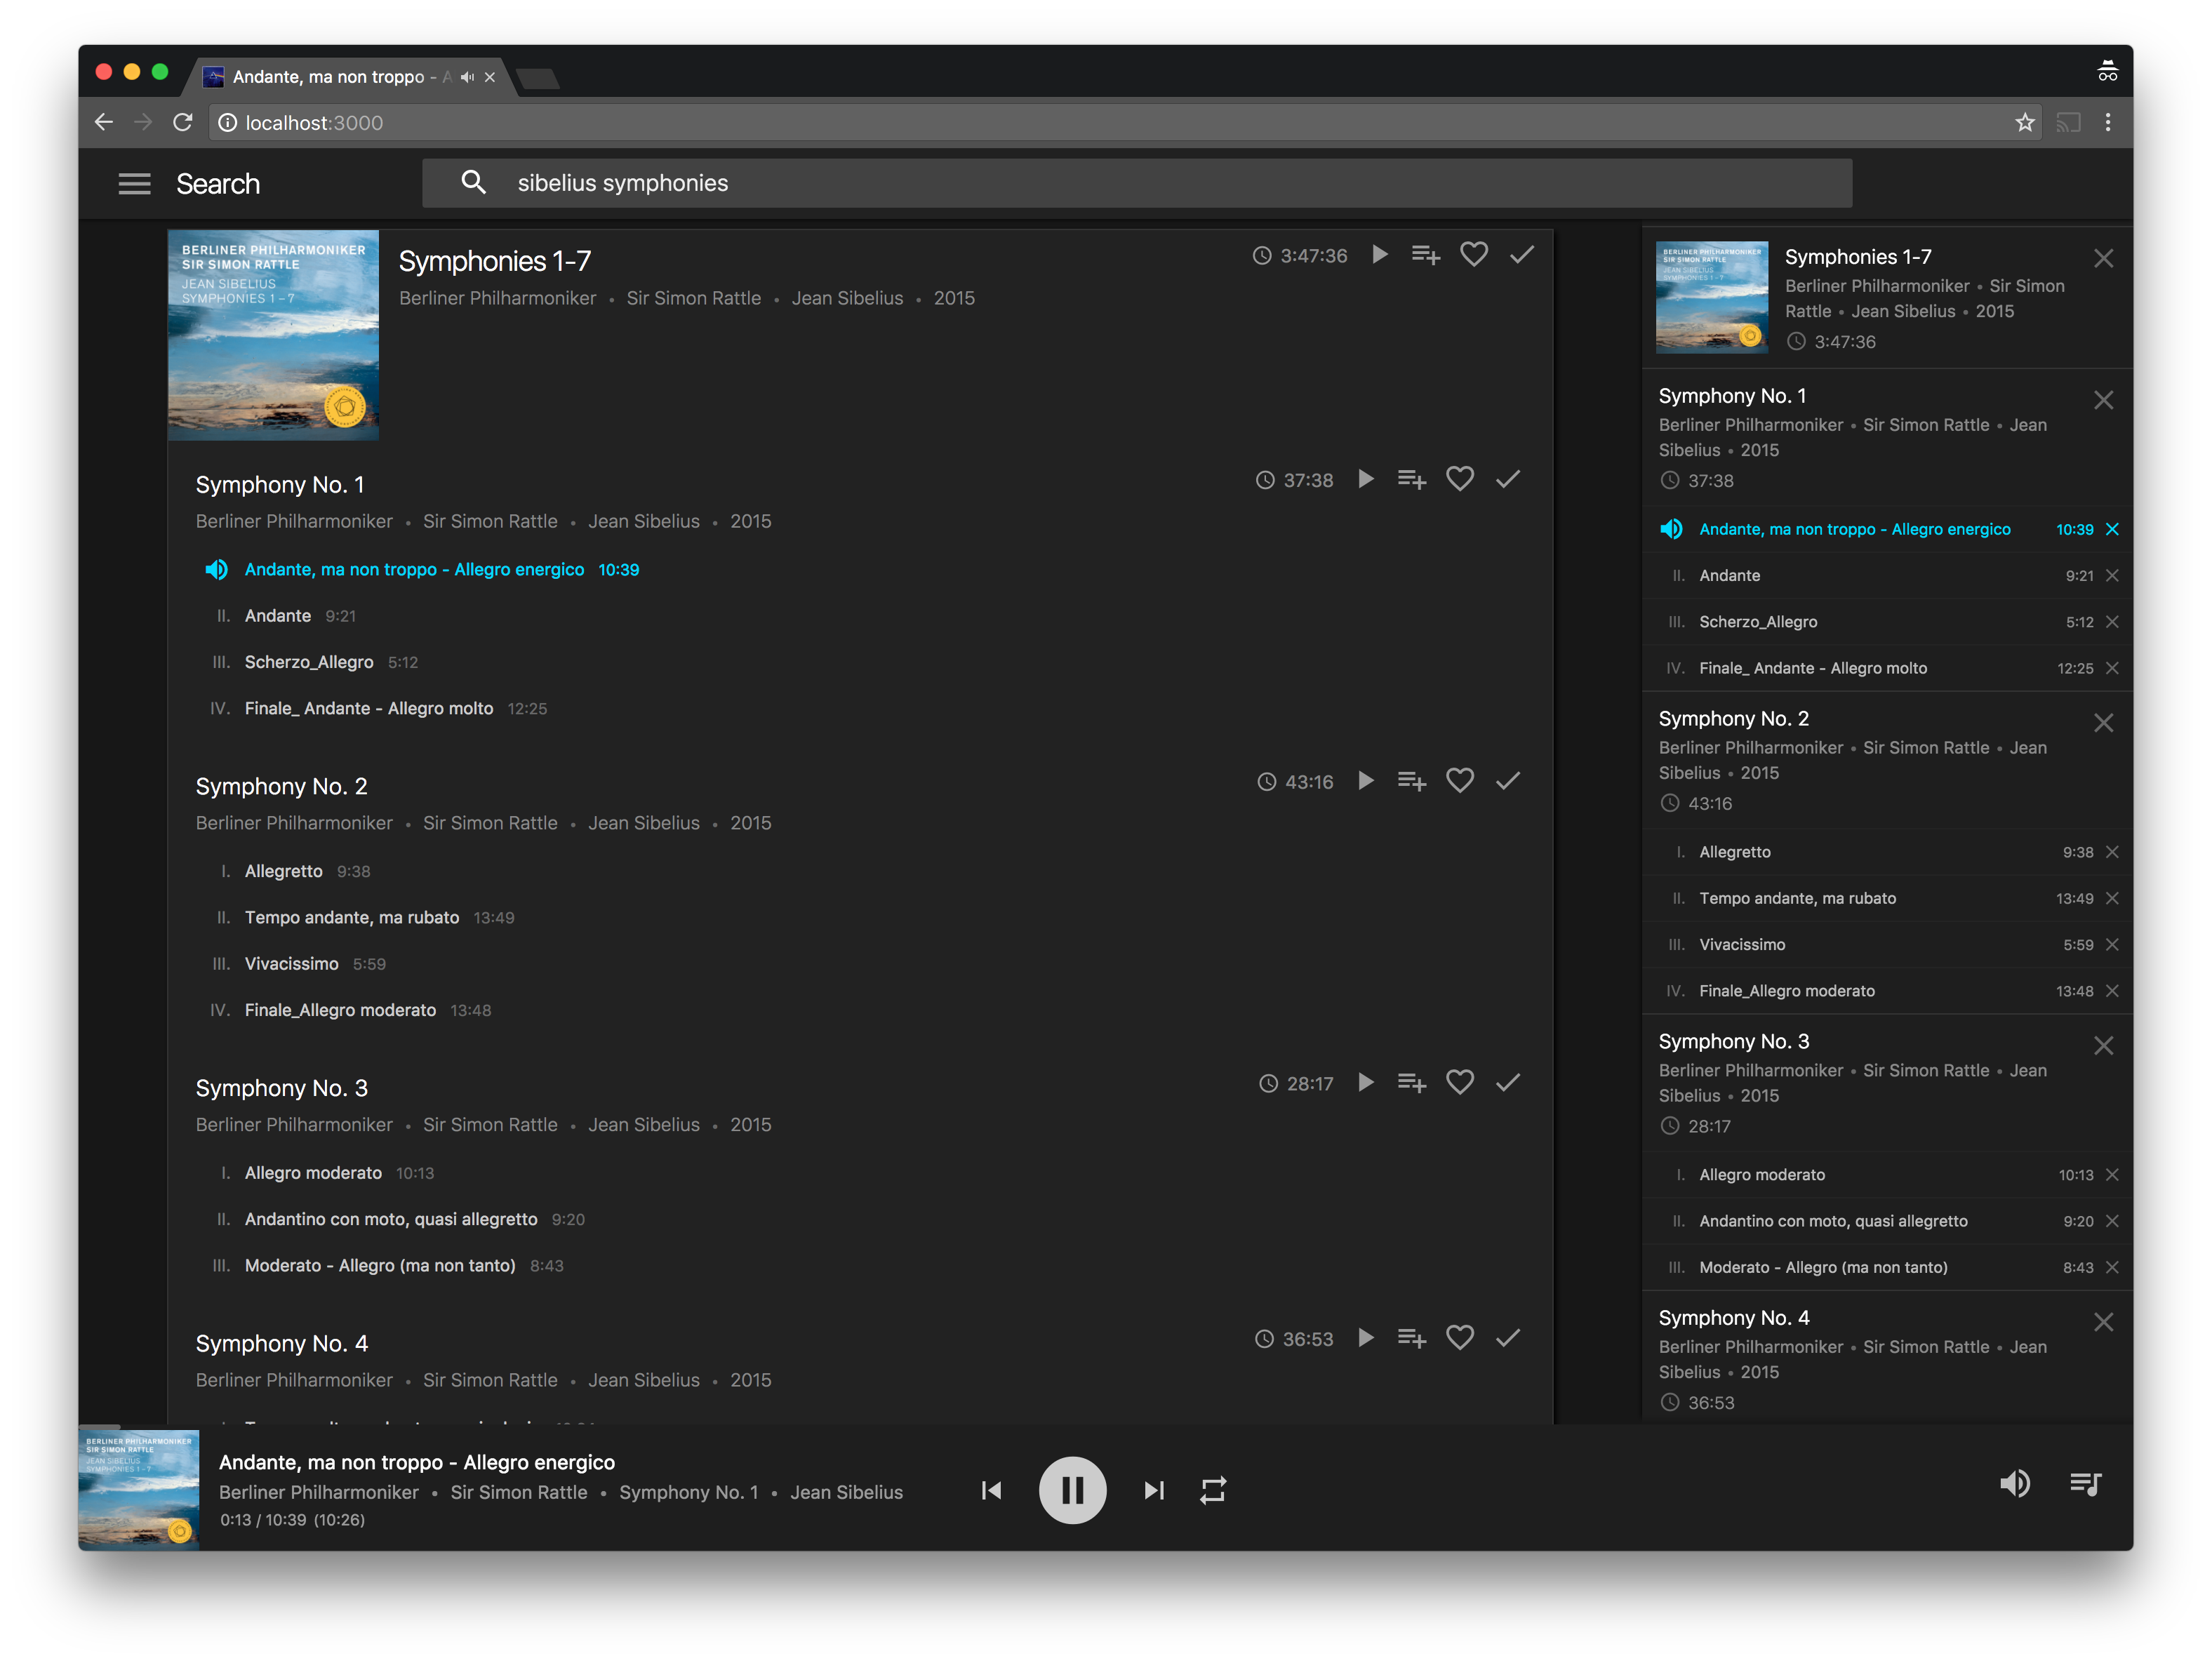Favorite the Symphonies 1-7 album heart icon
2212x1663 pixels.
tap(1473, 255)
